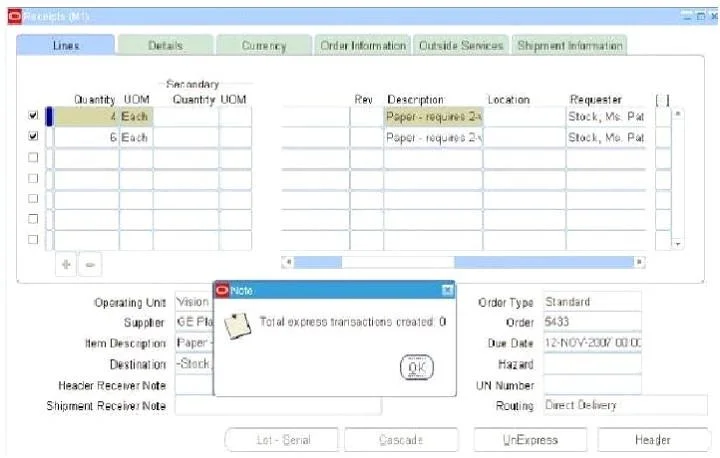Click UOM Each in first row
Screen dimensions: 720x458
tap(136, 116)
